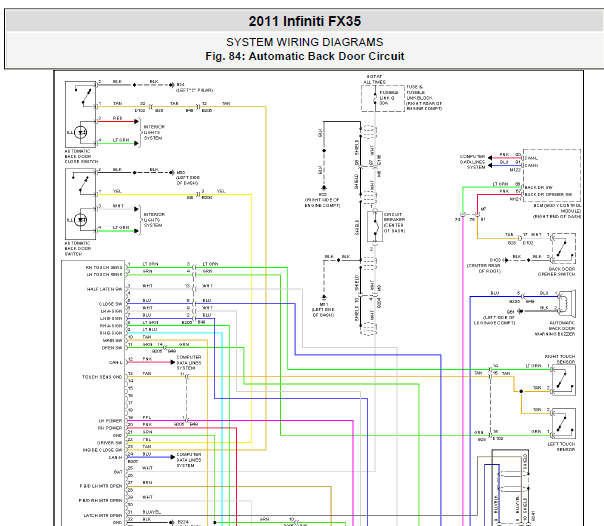The image size is (604, 526).
Task: Click the "BAT" pin label on control unit
Action: tap(118, 472)
